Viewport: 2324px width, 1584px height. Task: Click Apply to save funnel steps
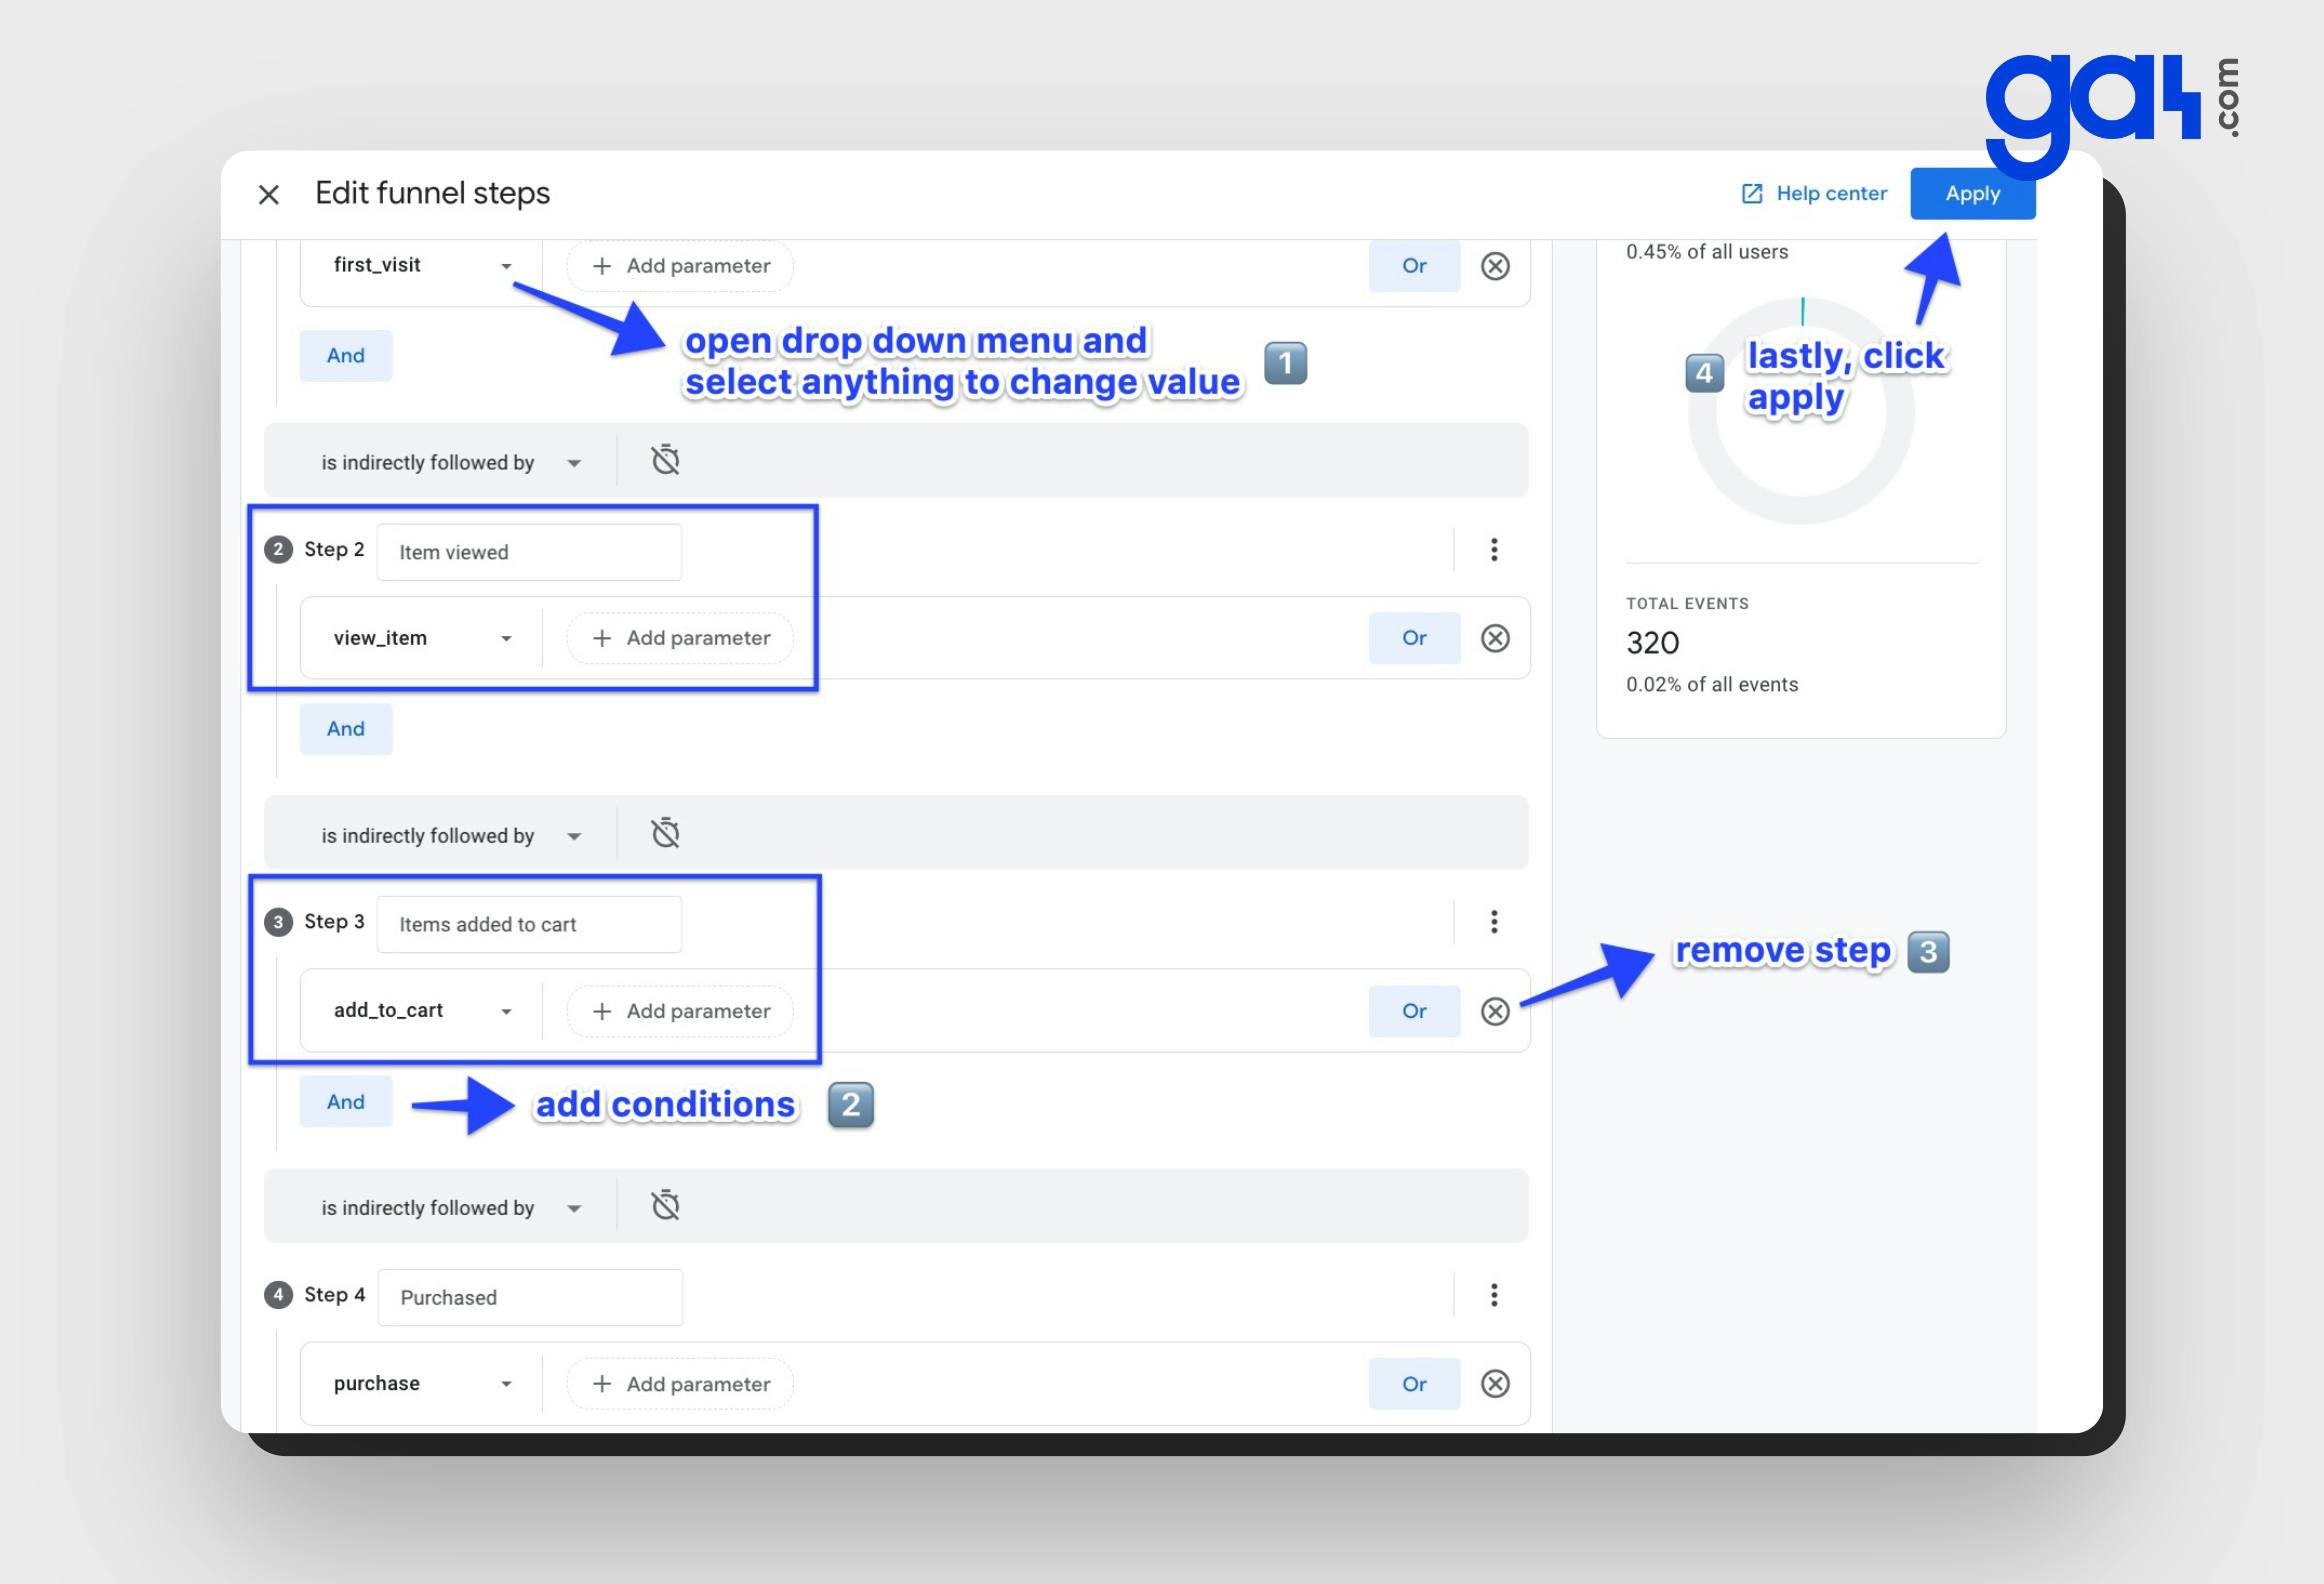click(x=1972, y=194)
